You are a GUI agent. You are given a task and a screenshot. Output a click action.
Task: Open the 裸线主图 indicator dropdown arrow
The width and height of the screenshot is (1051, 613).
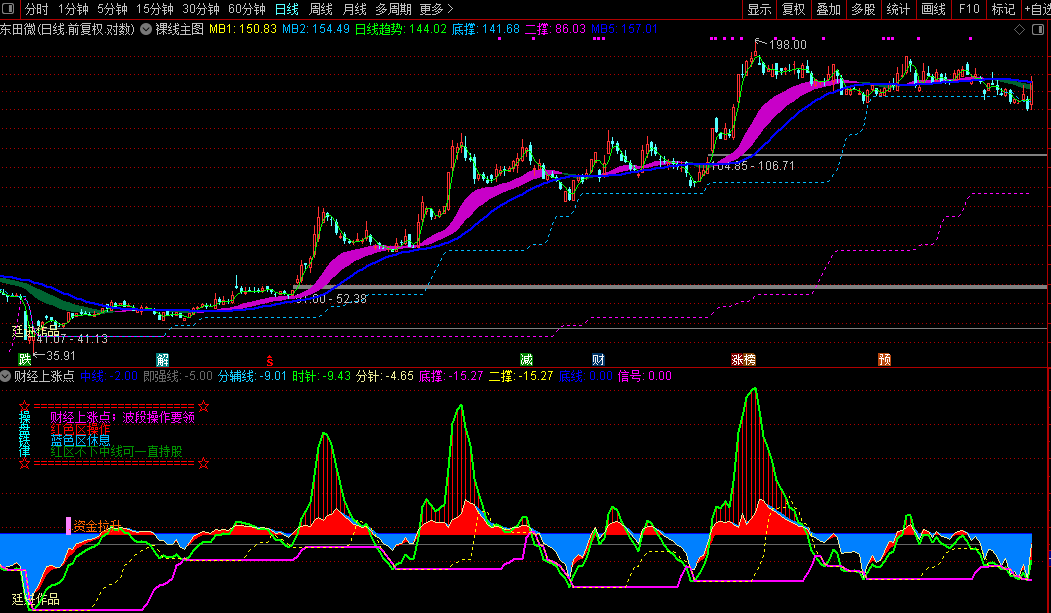(x=145, y=29)
